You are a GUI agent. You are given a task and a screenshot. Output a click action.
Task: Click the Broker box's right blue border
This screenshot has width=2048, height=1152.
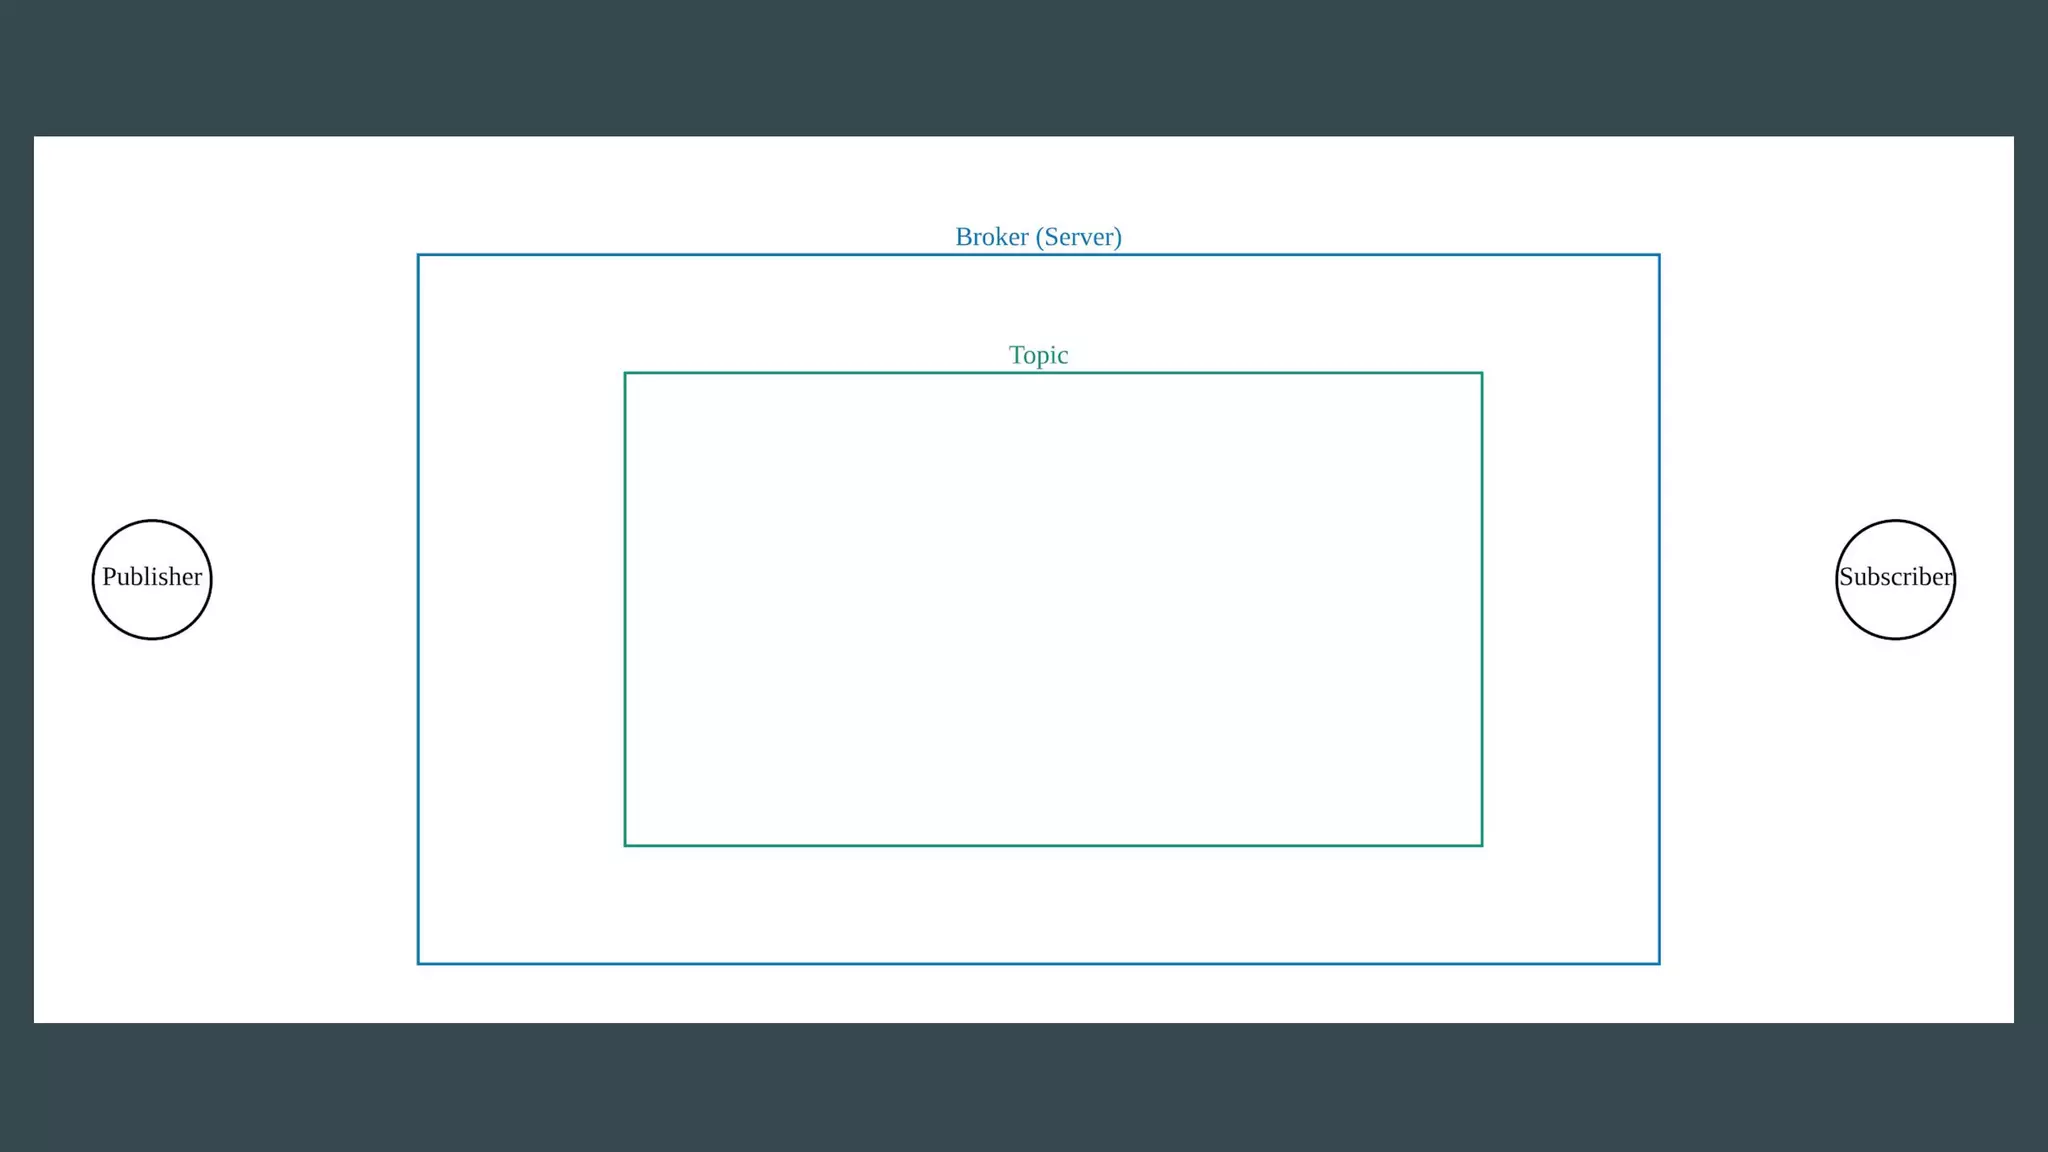[x=1659, y=610]
